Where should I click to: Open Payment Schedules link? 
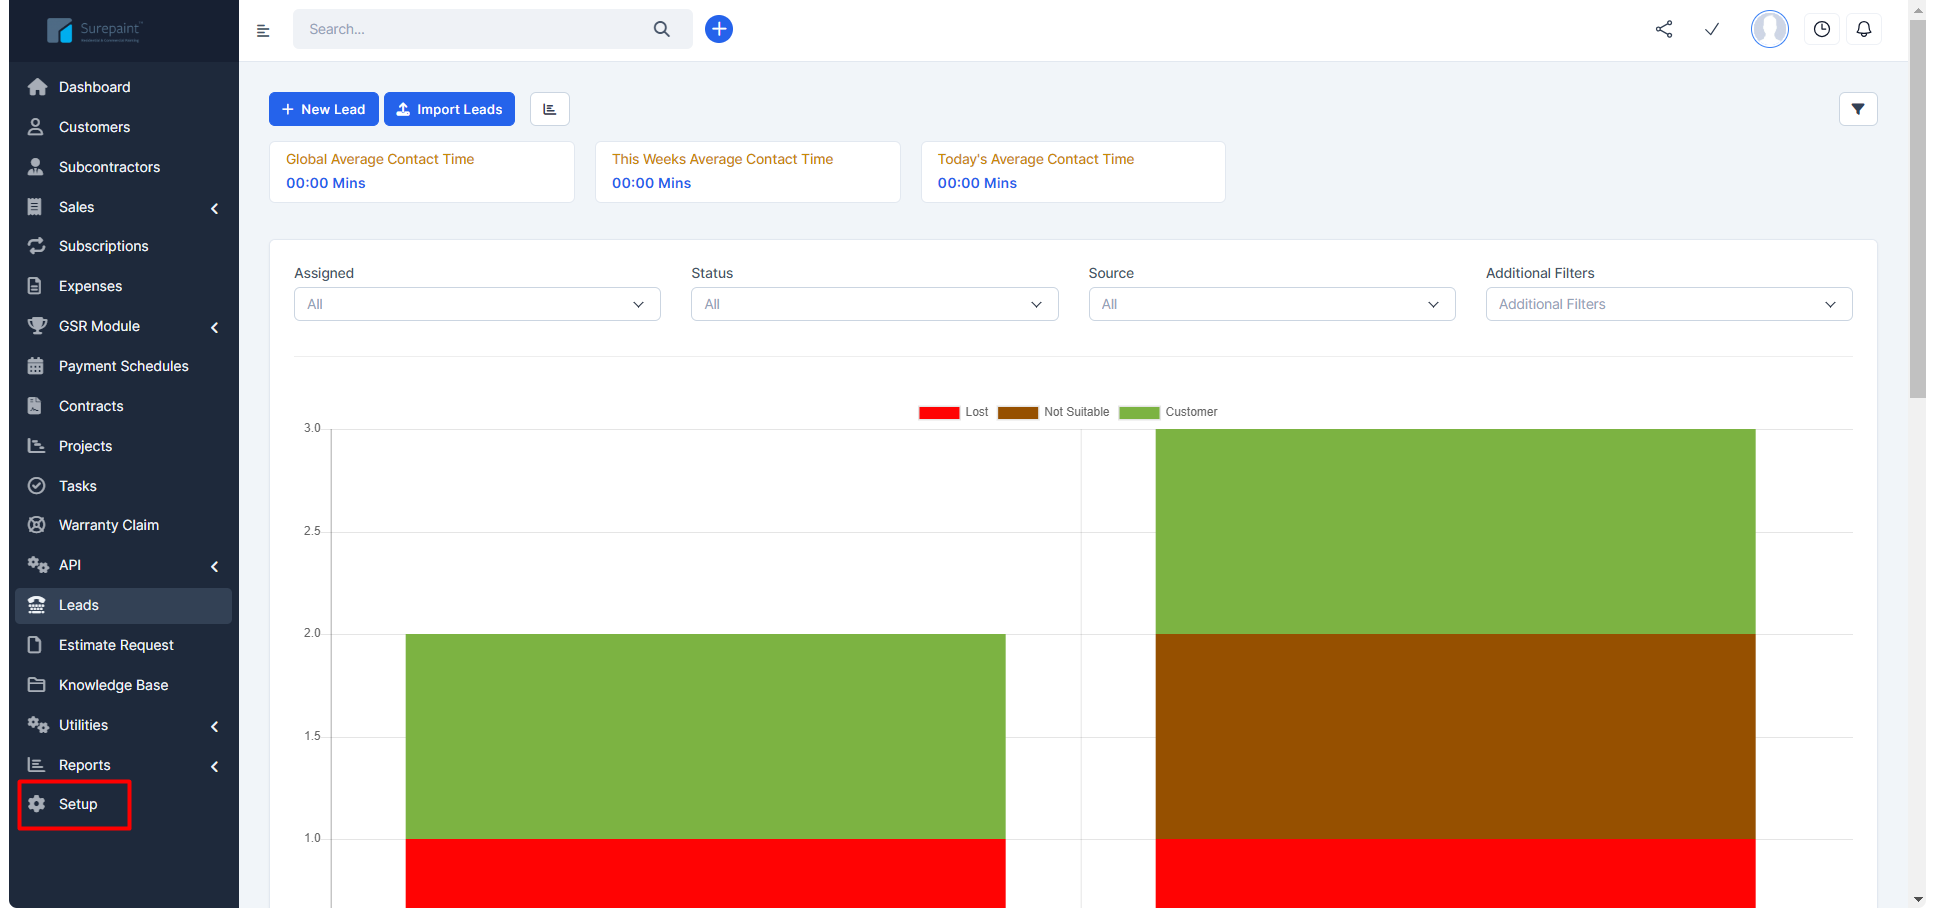pyautogui.click(x=124, y=366)
